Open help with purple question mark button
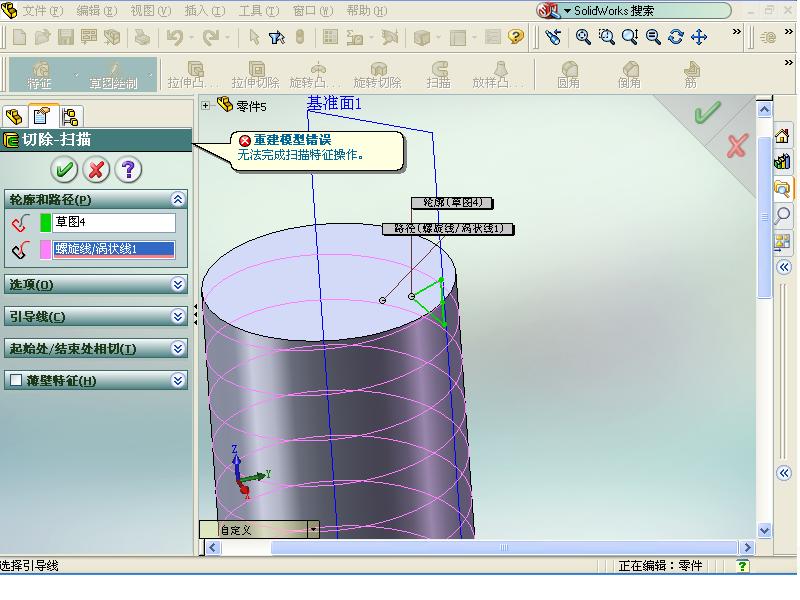 click(x=128, y=169)
